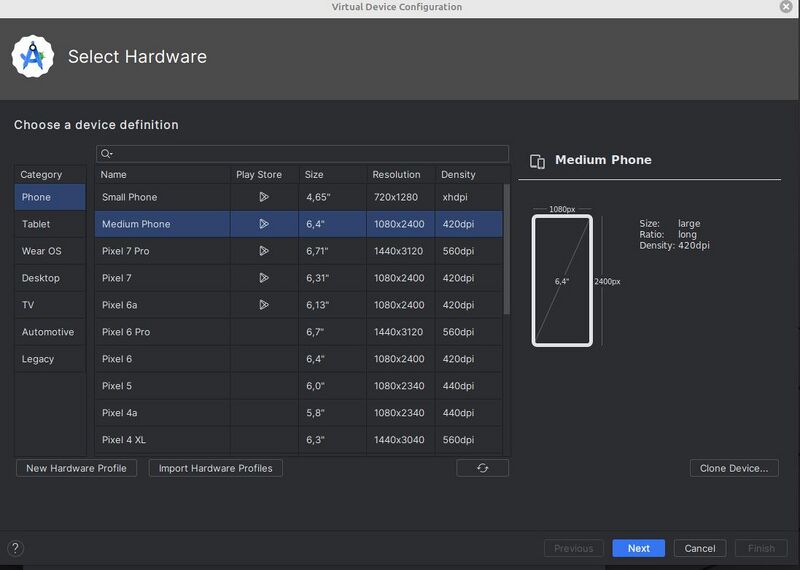The width and height of the screenshot is (800, 570).
Task: Select the Phone category
Action: (x=50, y=197)
